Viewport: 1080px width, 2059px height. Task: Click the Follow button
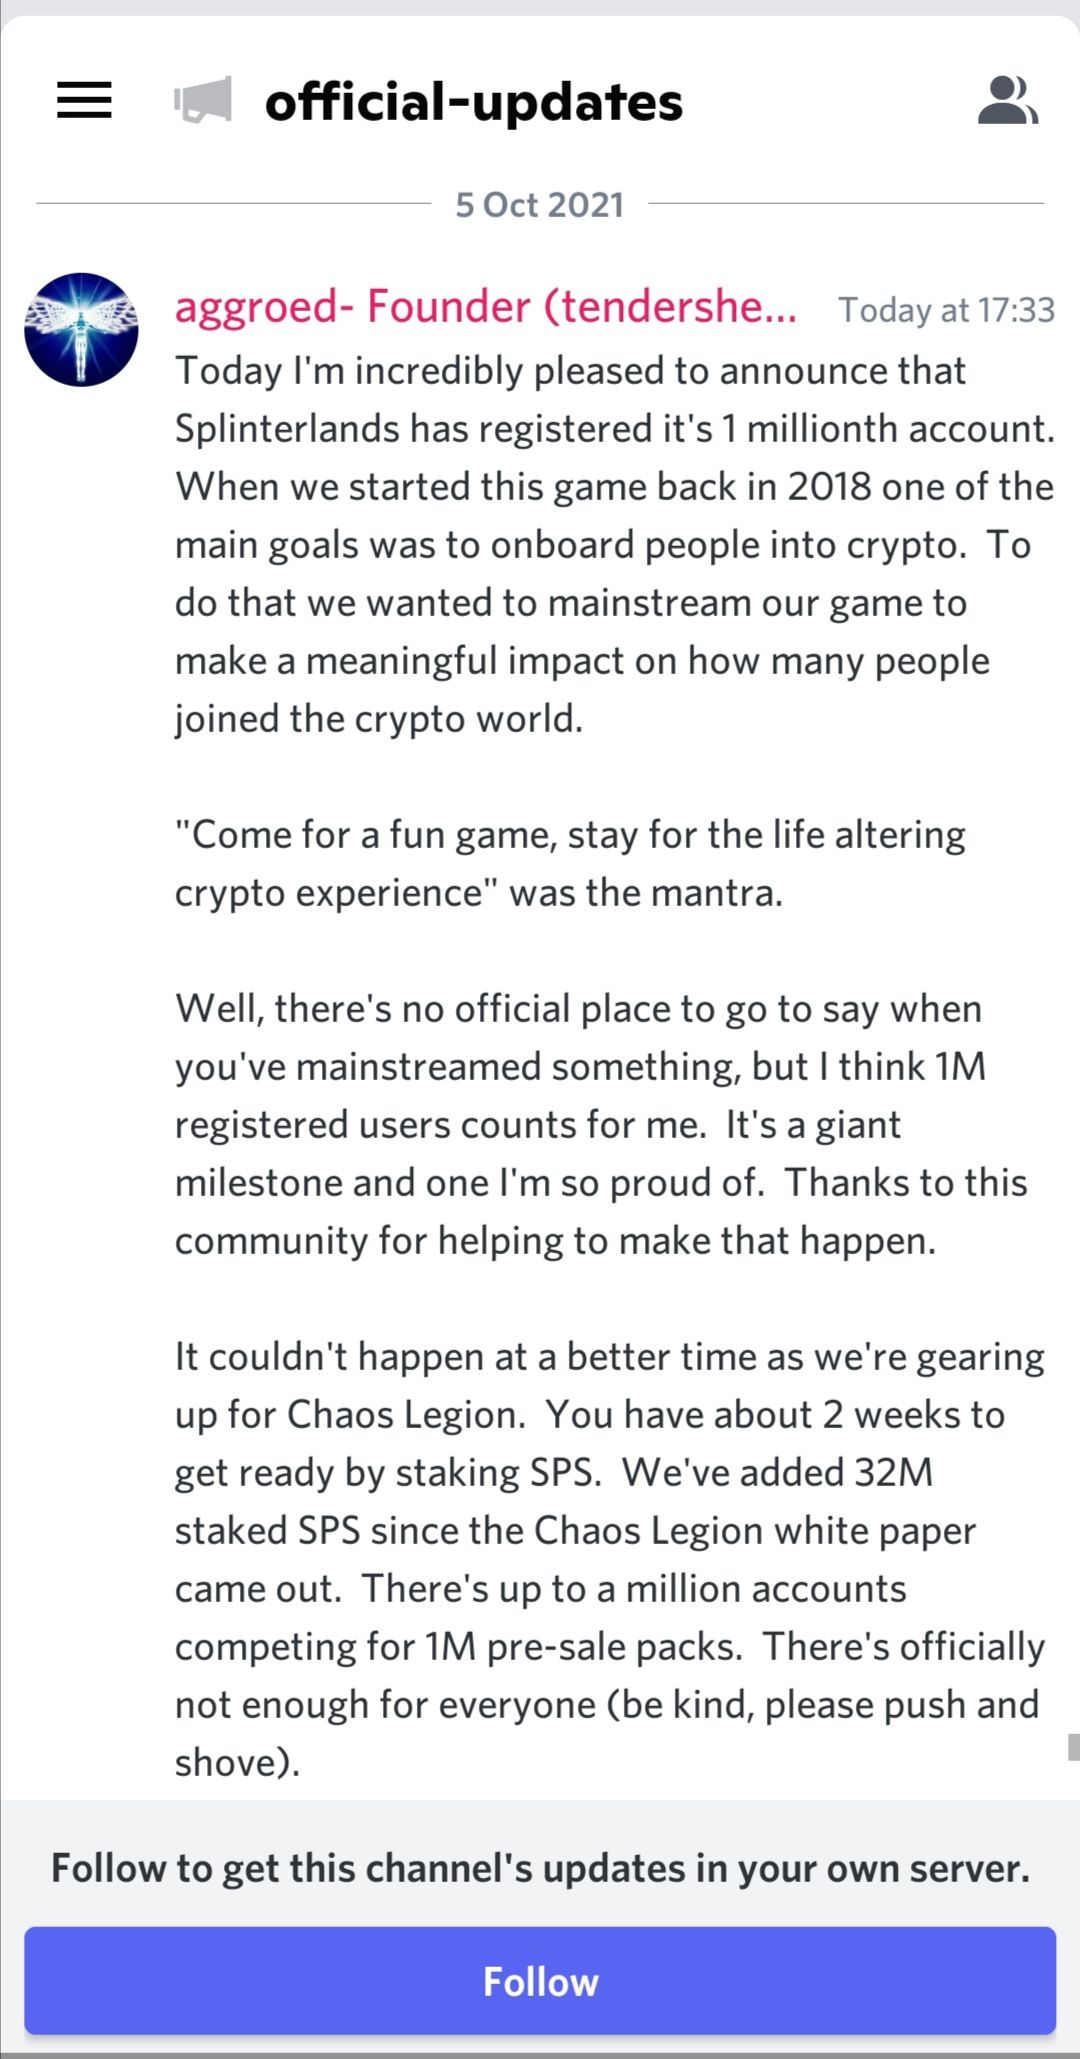[540, 1980]
